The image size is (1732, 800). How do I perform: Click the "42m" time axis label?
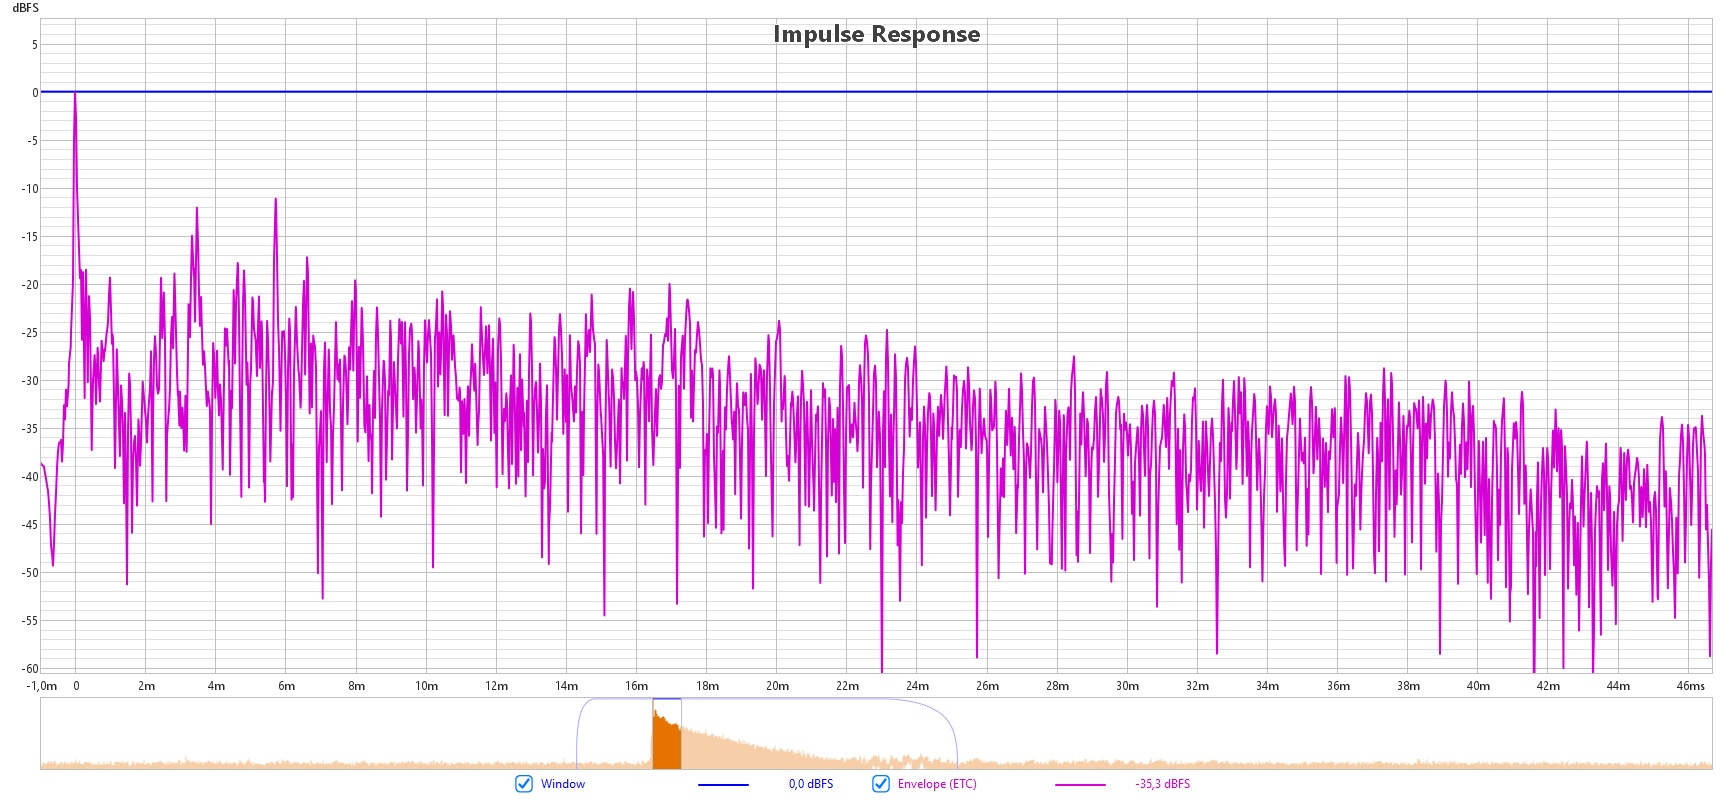click(1548, 686)
